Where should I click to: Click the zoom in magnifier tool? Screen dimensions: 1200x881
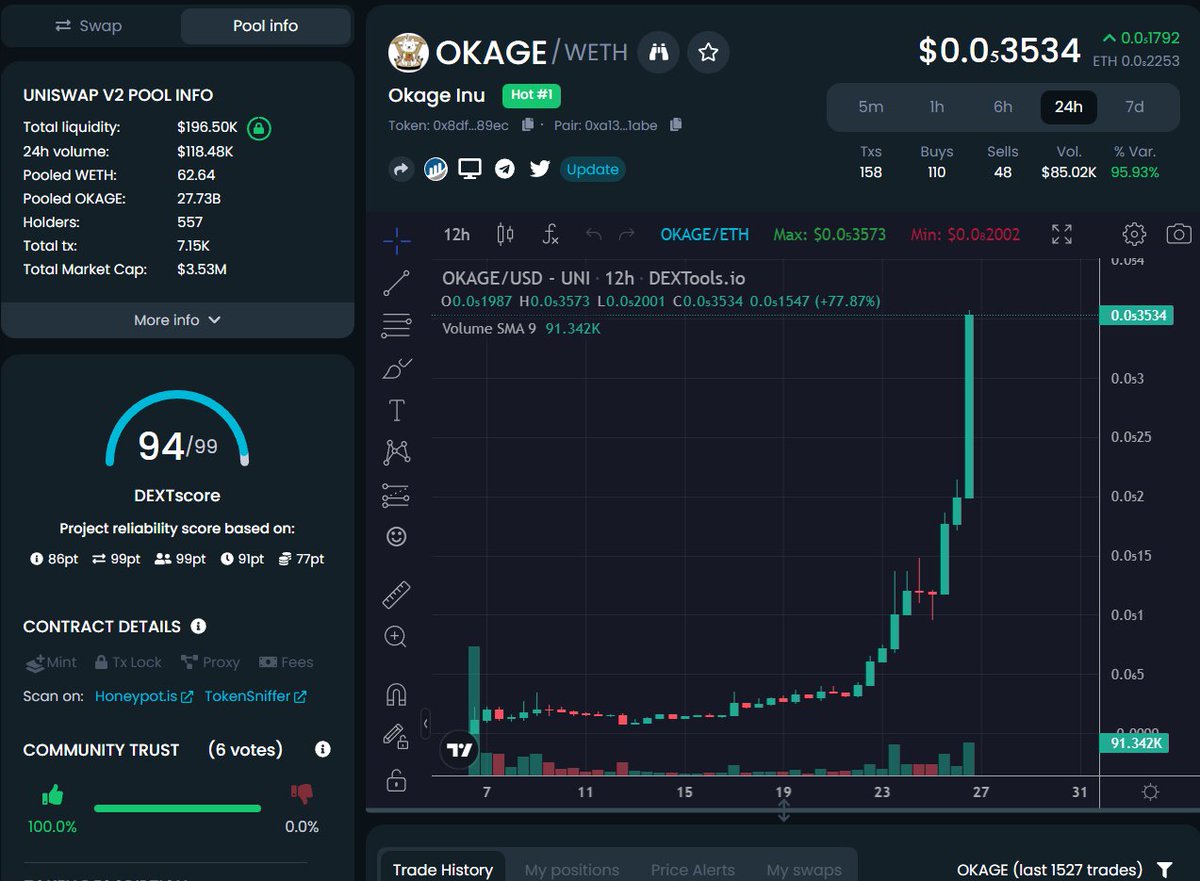396,637
